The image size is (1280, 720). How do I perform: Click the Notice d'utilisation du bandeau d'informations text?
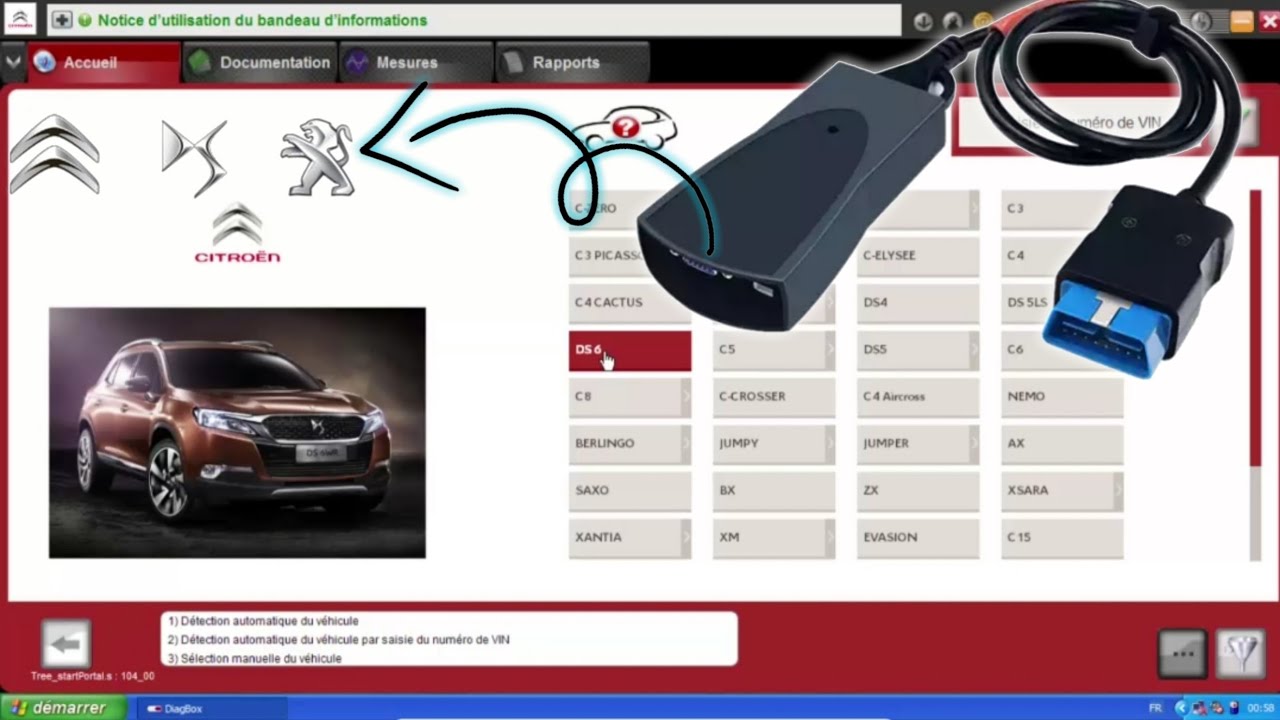click(262, 20)
